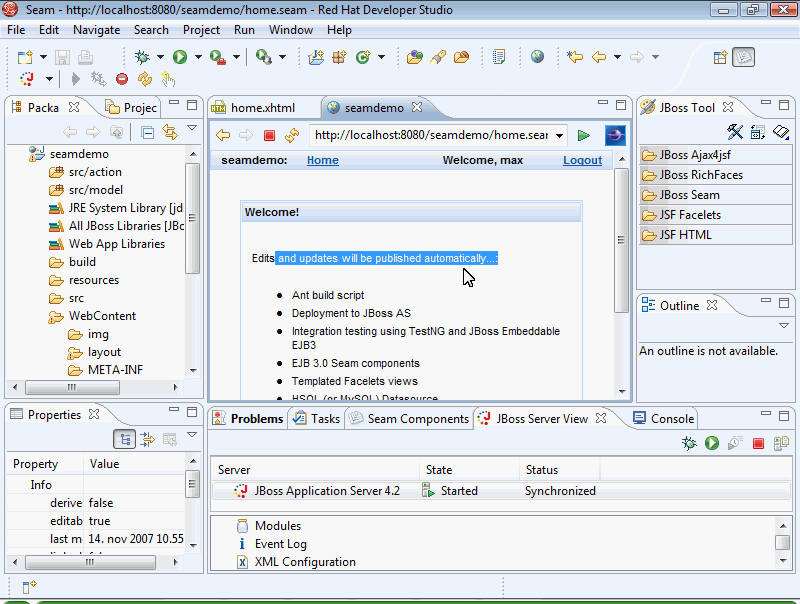Click the Last Edit Location arrow icon

pos(576,57)
